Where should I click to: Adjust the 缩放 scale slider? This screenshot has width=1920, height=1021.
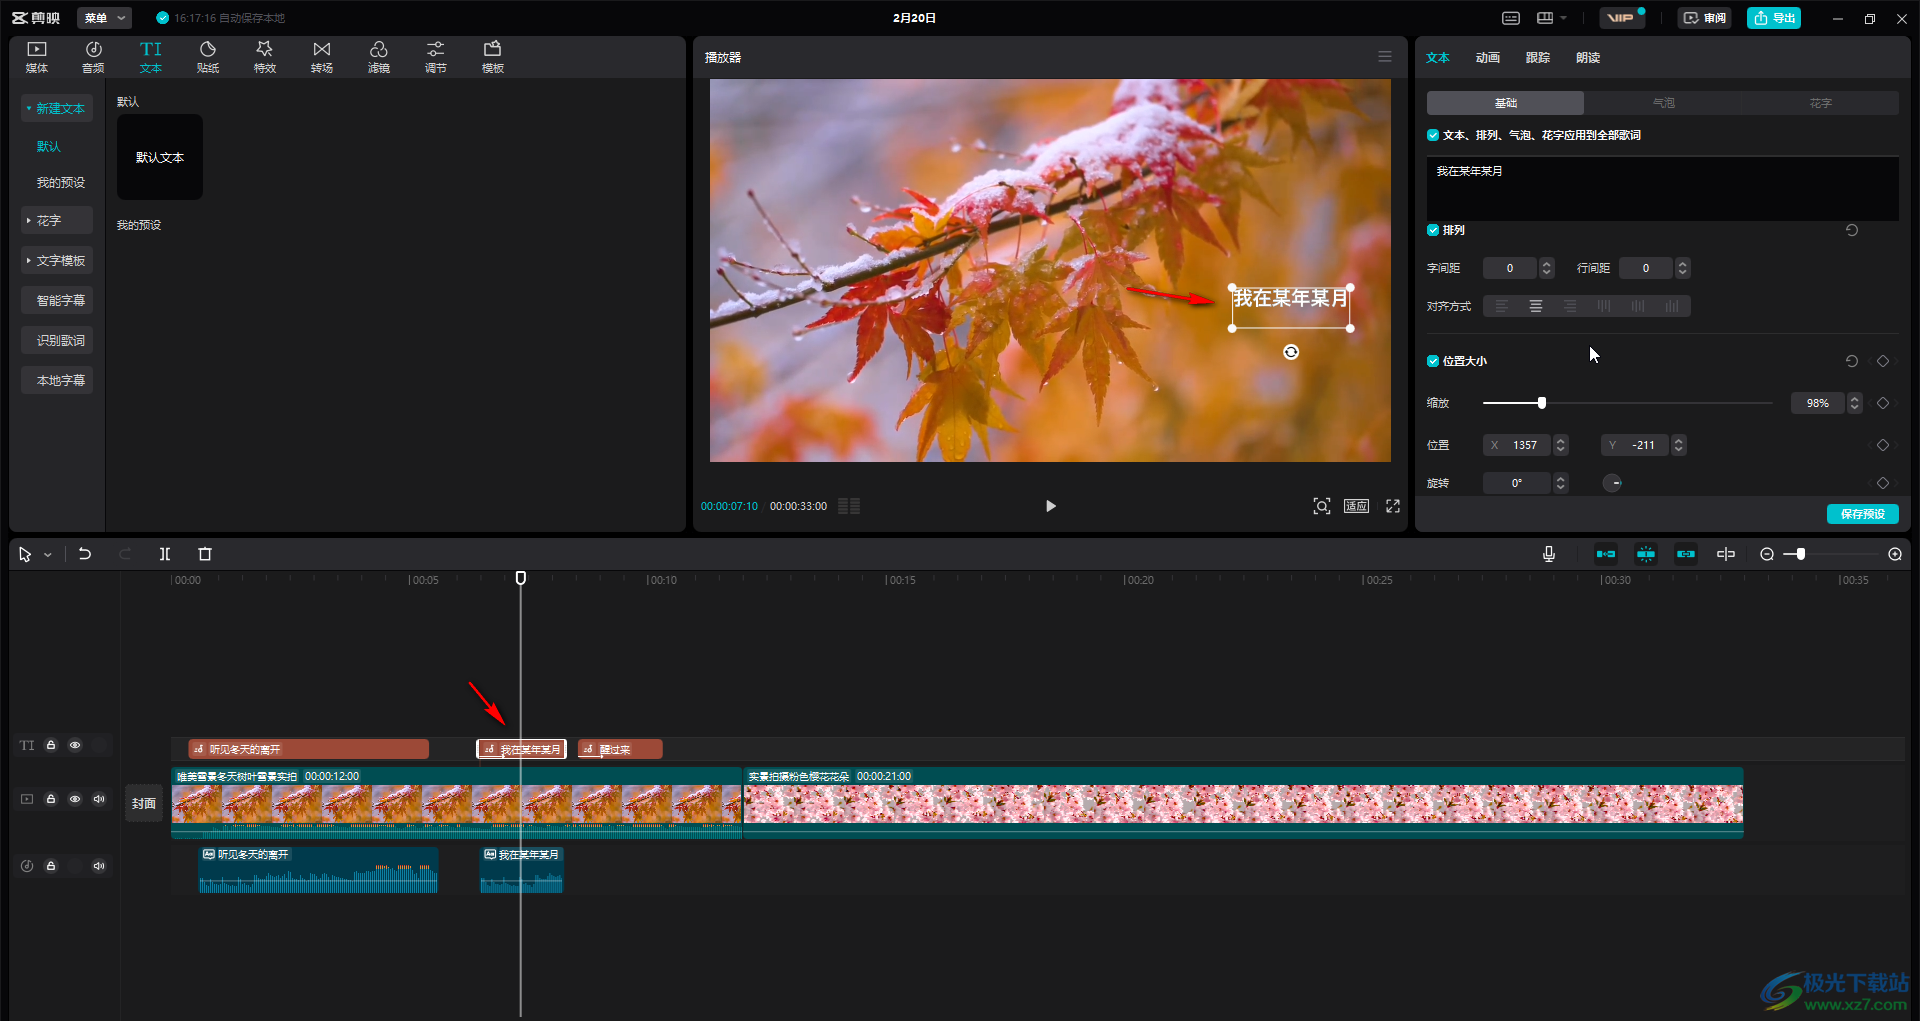1542,403
